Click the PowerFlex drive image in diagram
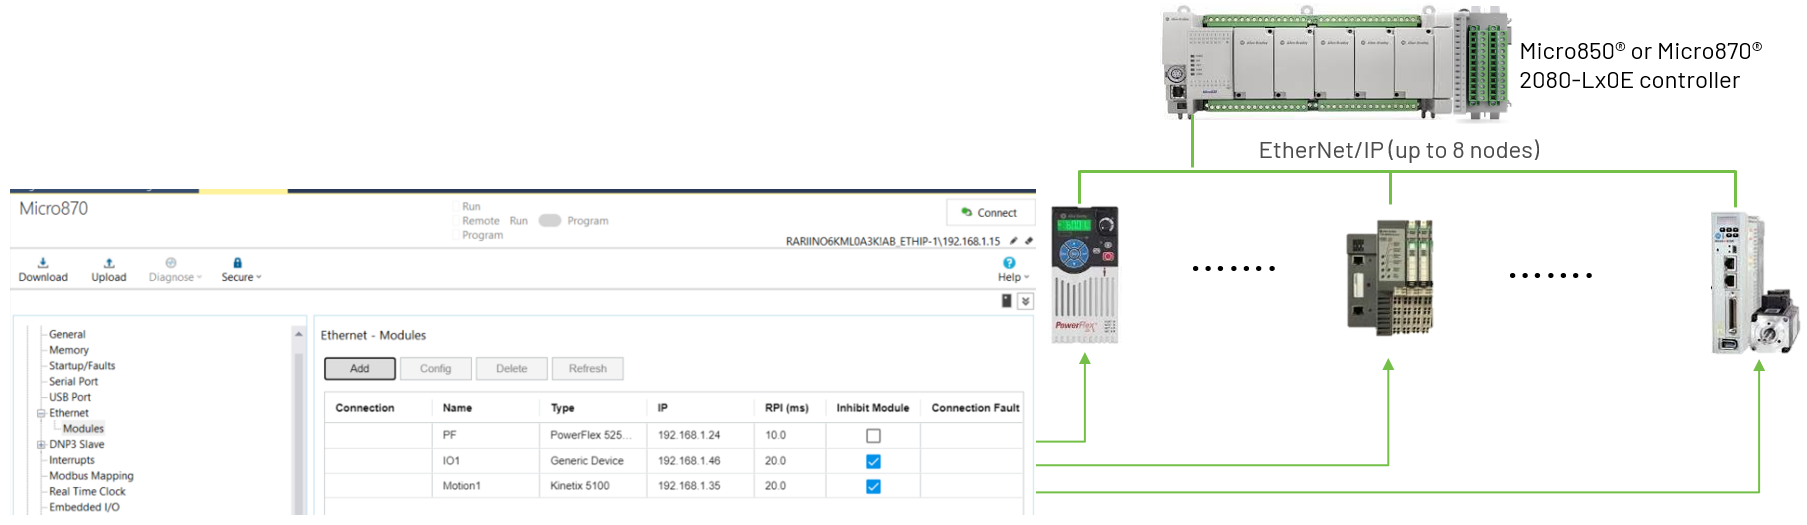 [x=1085, y=275]
